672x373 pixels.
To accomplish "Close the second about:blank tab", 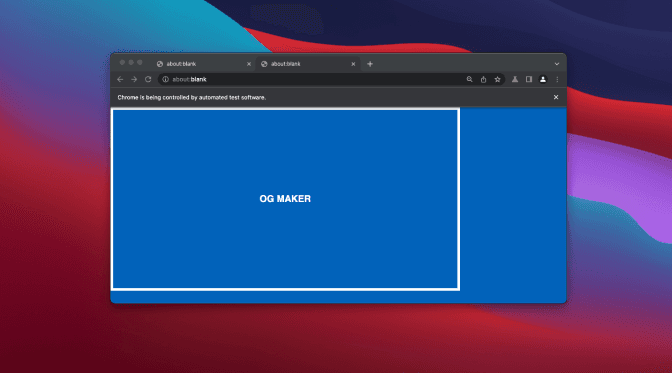I will [353, 64].
